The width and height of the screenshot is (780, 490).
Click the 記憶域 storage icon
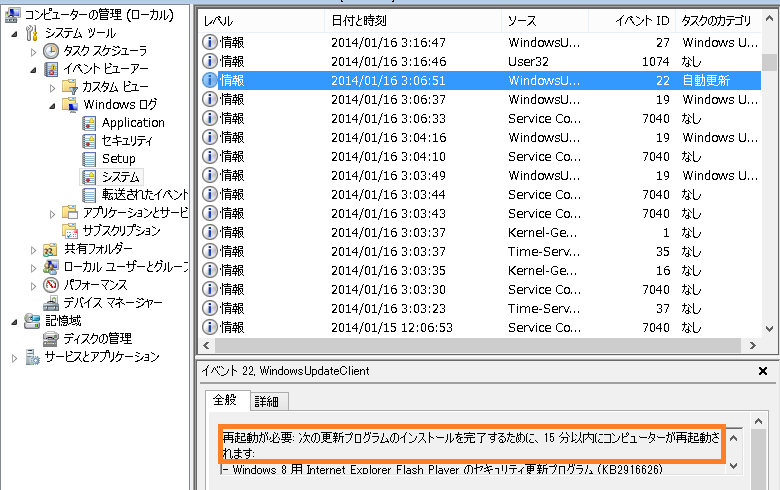(32, 321)
